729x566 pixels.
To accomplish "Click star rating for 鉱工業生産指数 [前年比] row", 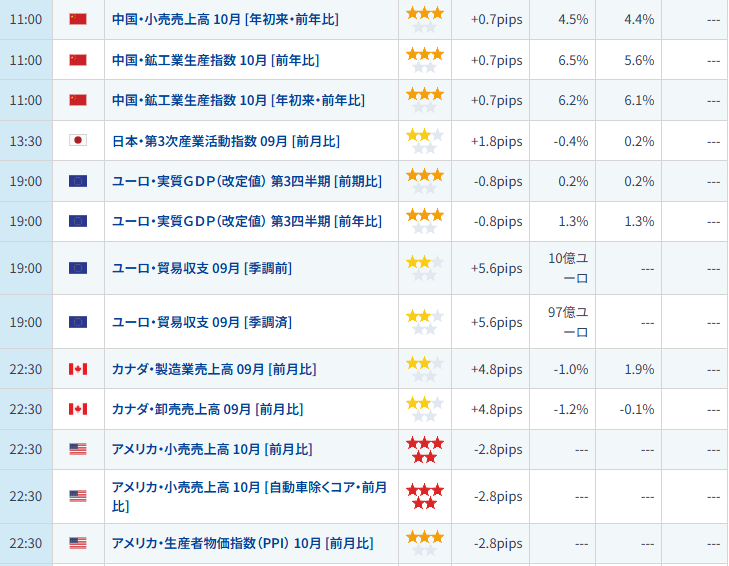I will coord(425,60).
